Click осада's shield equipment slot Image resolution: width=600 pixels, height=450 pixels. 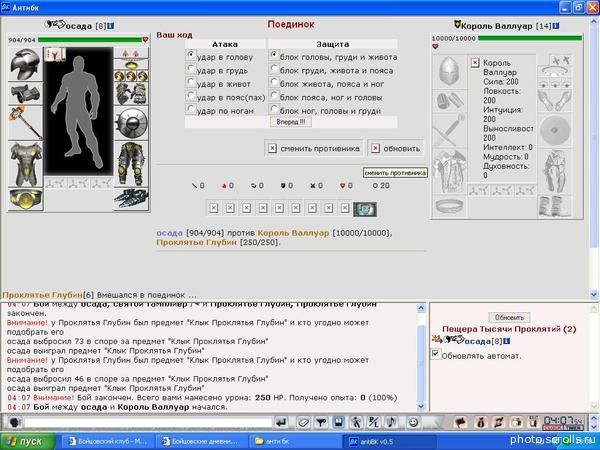click(x=131, y=123)
